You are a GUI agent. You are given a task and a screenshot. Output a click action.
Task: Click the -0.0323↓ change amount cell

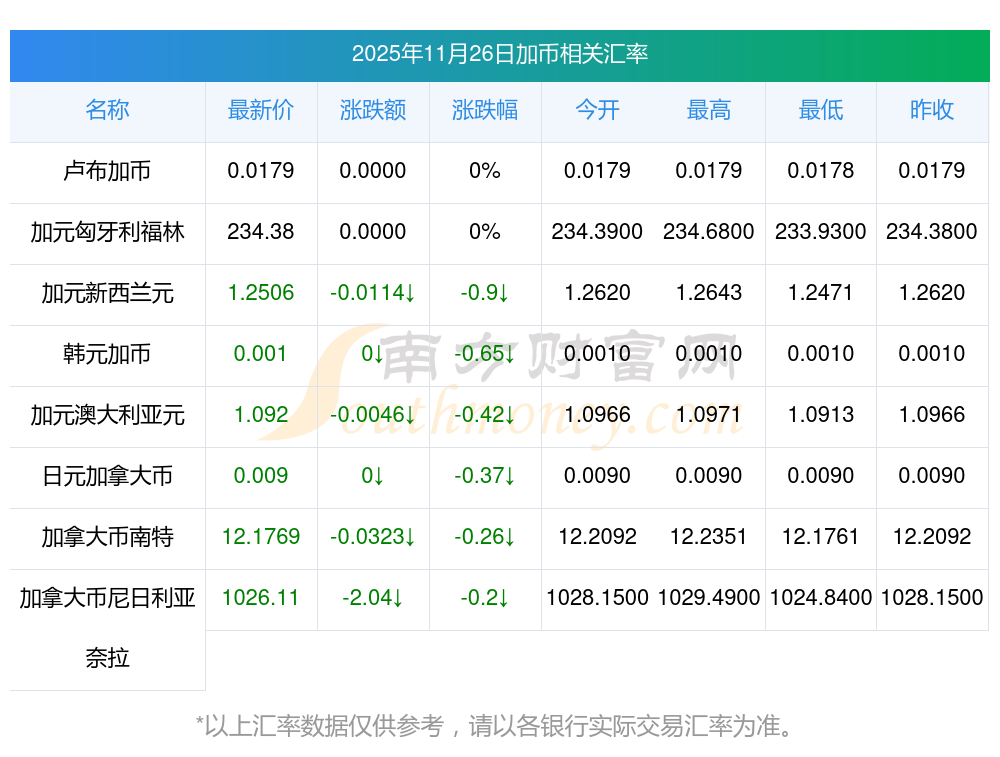click(373, 537)
